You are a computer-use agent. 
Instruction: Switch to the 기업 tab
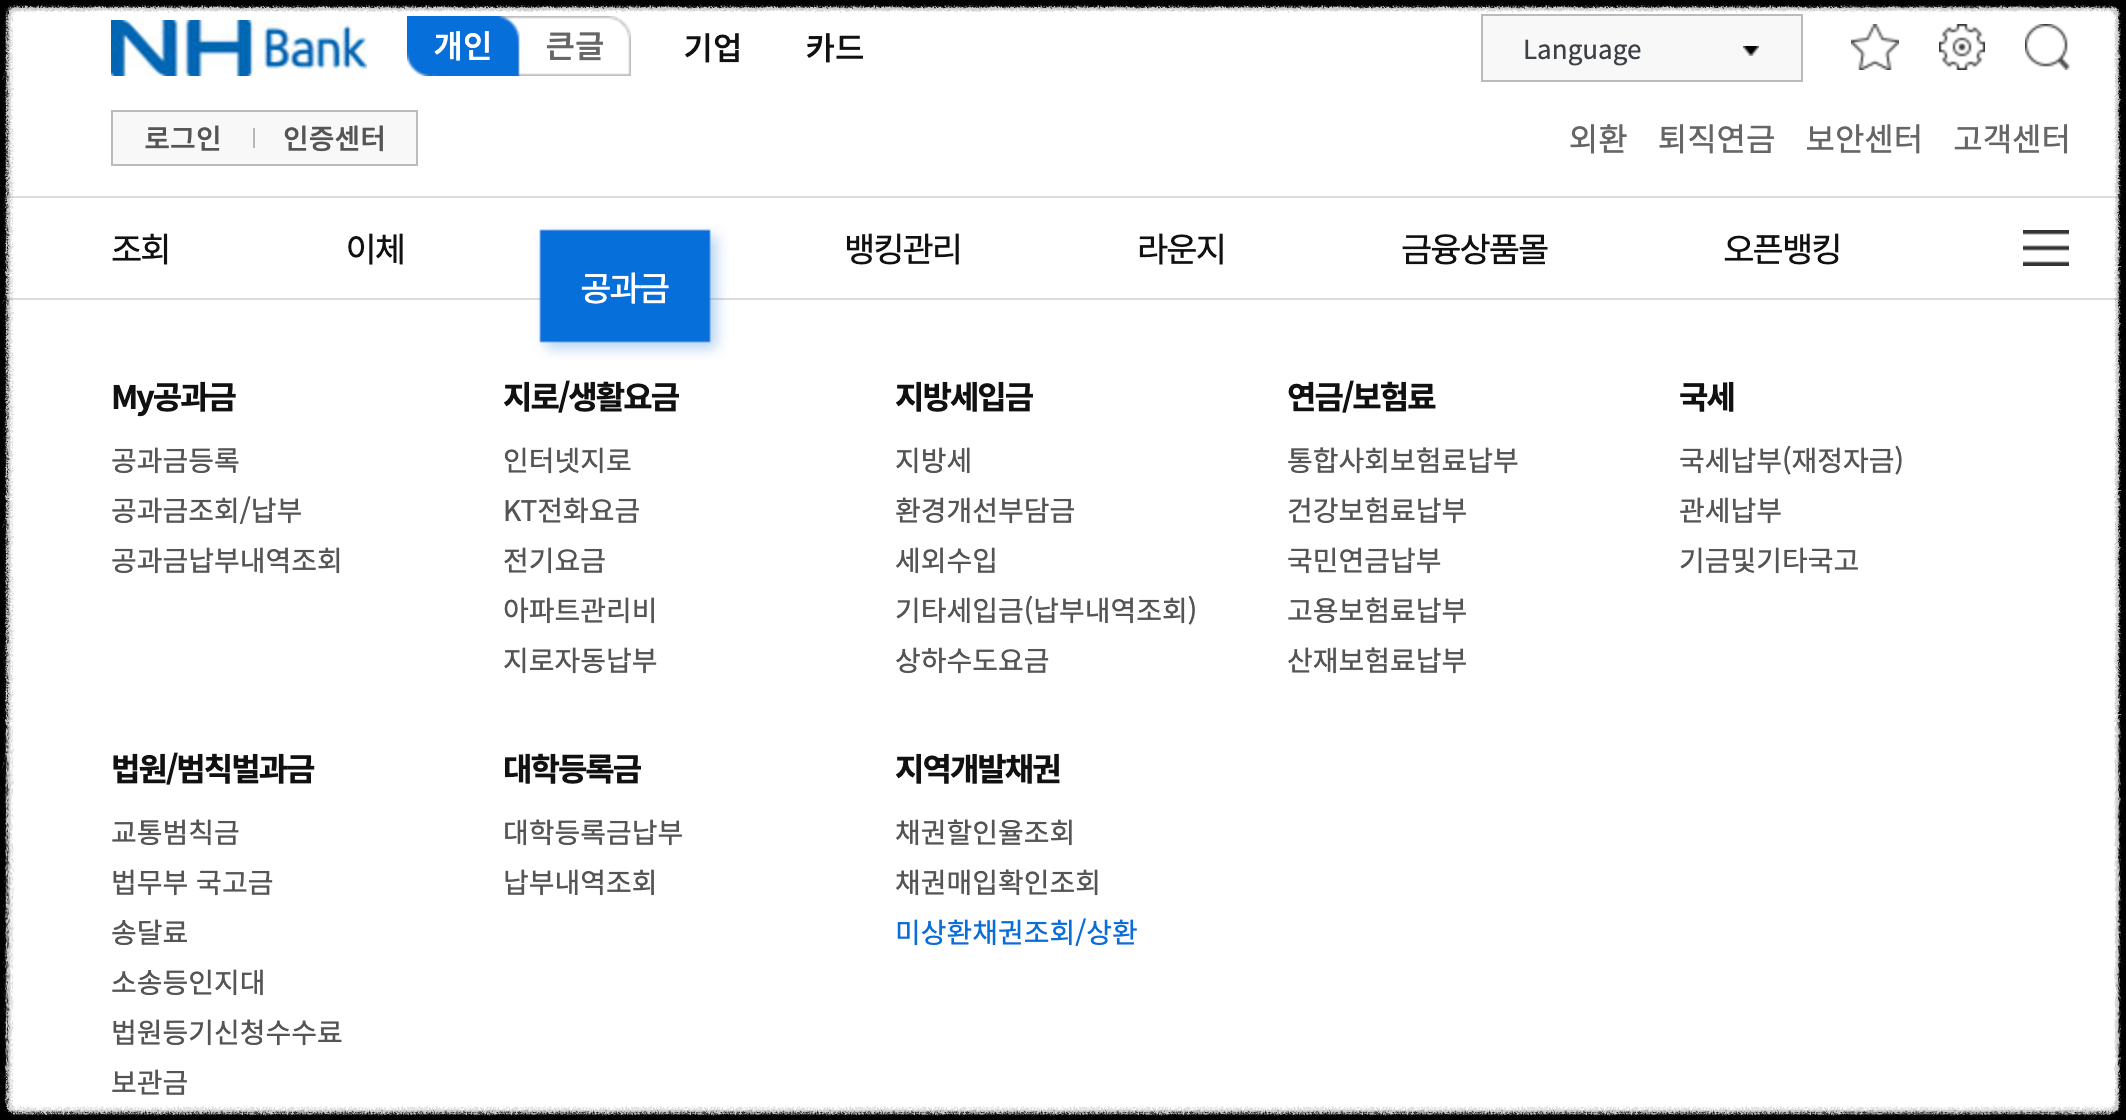click(712, 48)
